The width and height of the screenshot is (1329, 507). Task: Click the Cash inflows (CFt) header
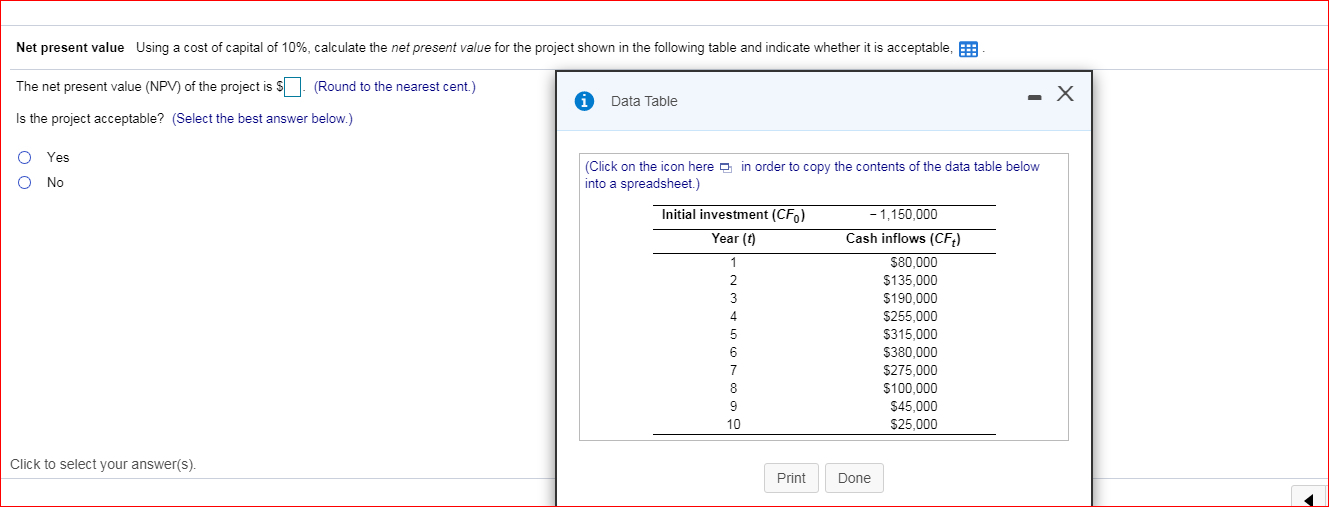click(x=904, y=239)
